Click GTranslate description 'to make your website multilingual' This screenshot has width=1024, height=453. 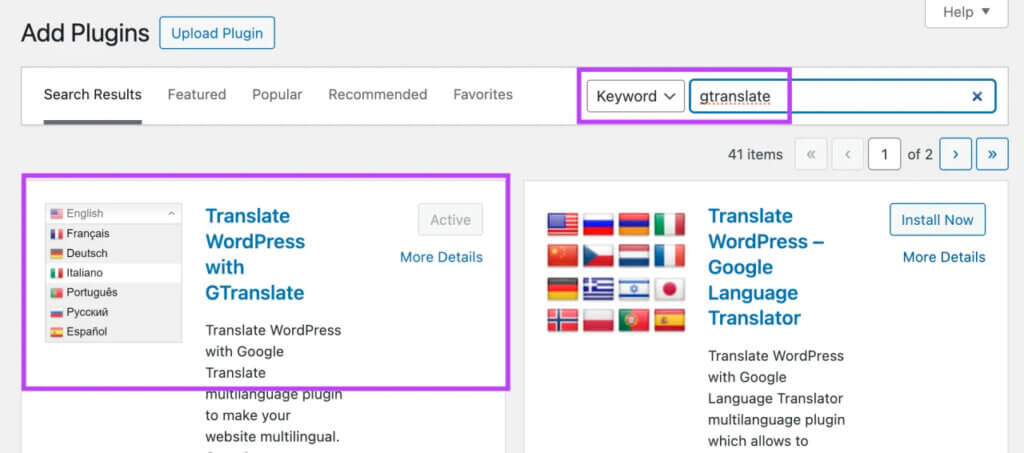click(272, 426)
